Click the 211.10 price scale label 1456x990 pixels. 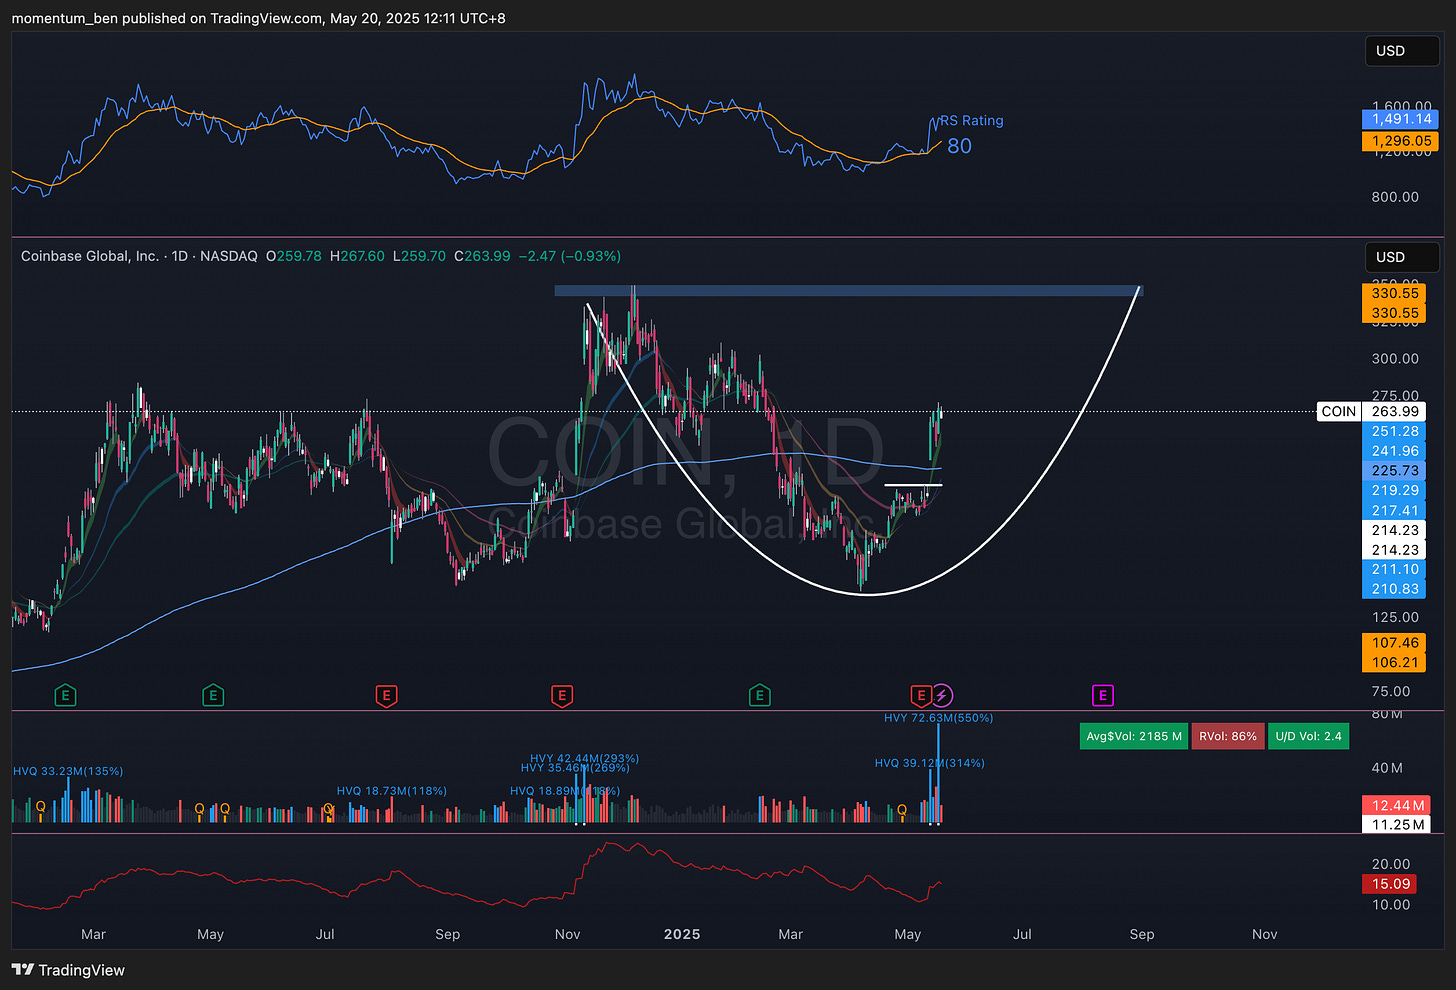1394,569
